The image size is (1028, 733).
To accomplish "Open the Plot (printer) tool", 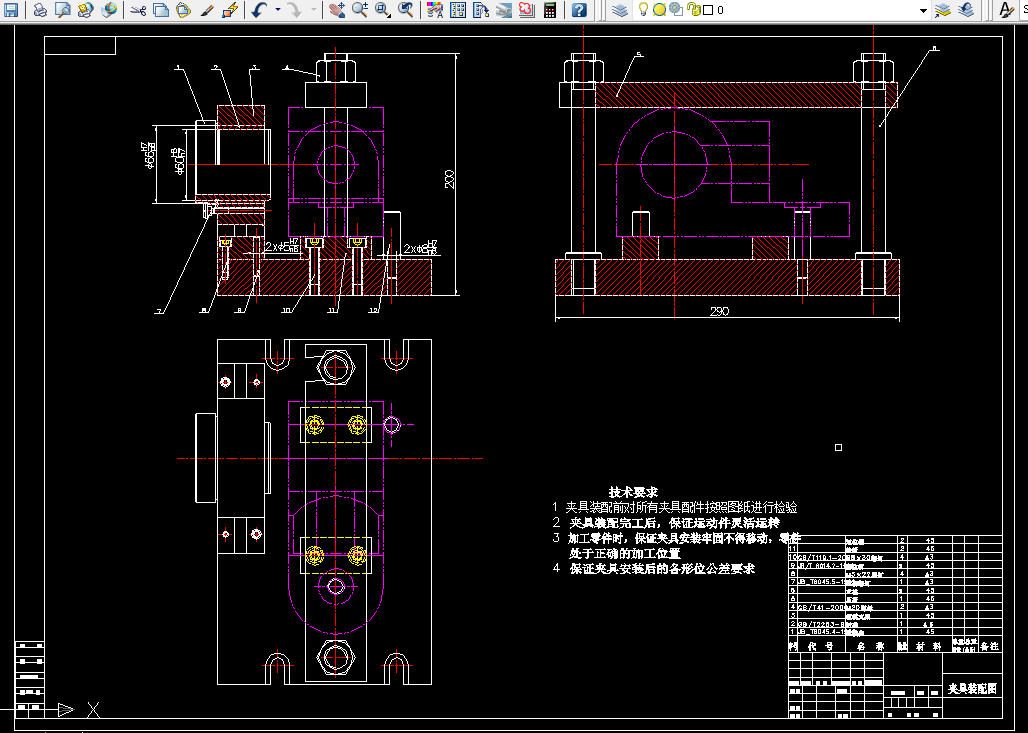I will pos(41,10).
